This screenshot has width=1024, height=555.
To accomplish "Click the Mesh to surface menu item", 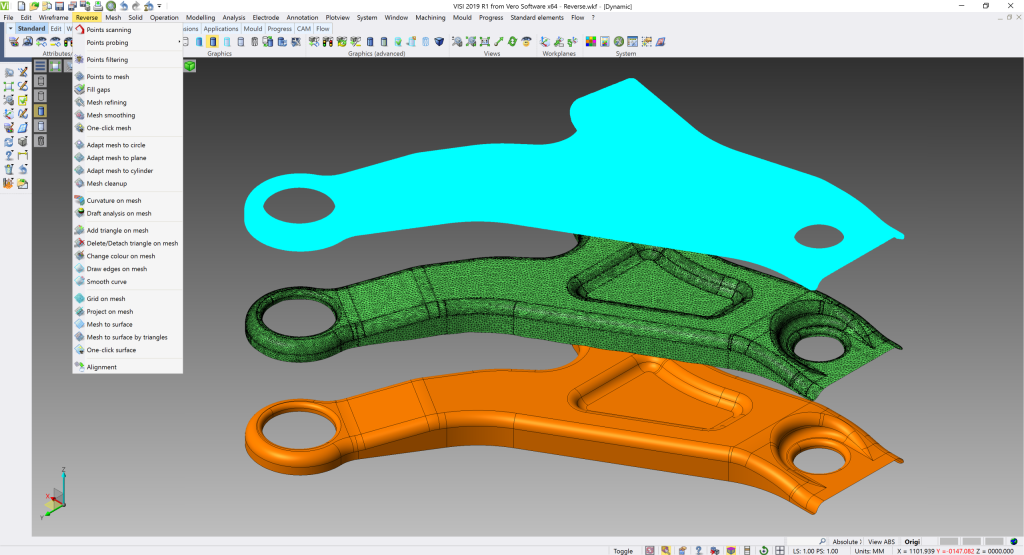I will click(x=111, y=324).
